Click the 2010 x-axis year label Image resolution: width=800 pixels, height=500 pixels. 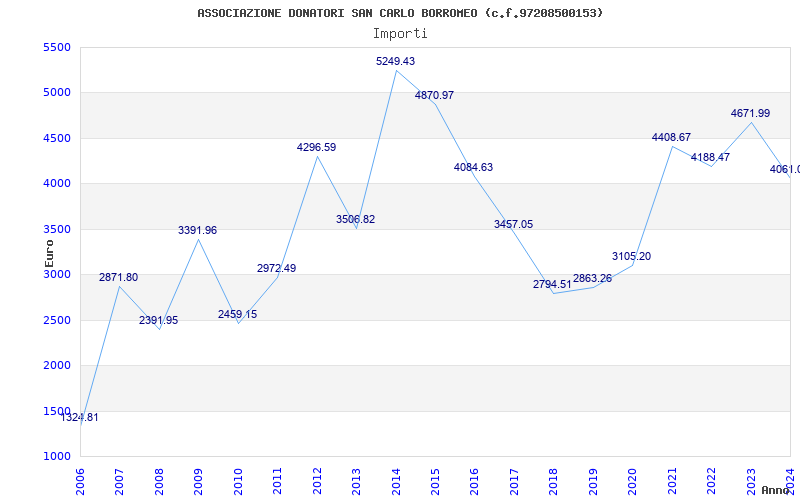tap(238, 482)
